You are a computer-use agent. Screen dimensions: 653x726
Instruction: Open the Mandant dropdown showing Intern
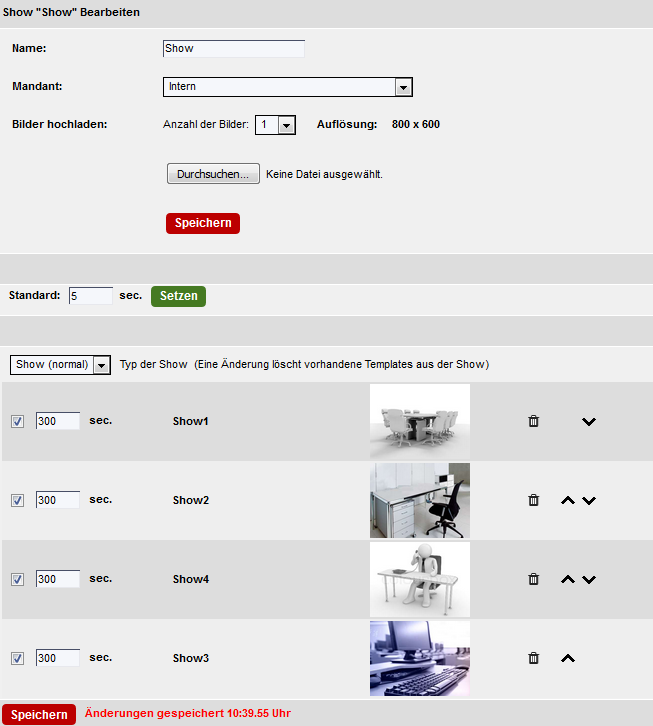point(288,87)
